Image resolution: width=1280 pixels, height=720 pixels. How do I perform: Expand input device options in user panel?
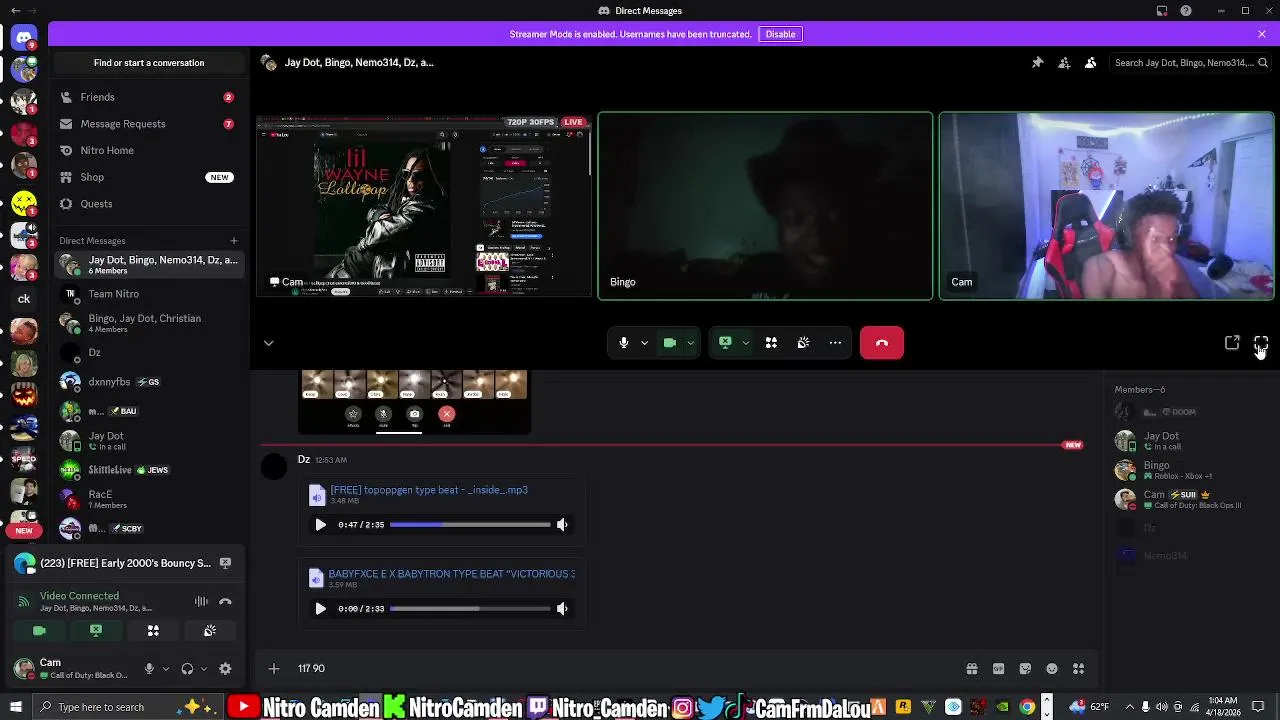[166, 669]
